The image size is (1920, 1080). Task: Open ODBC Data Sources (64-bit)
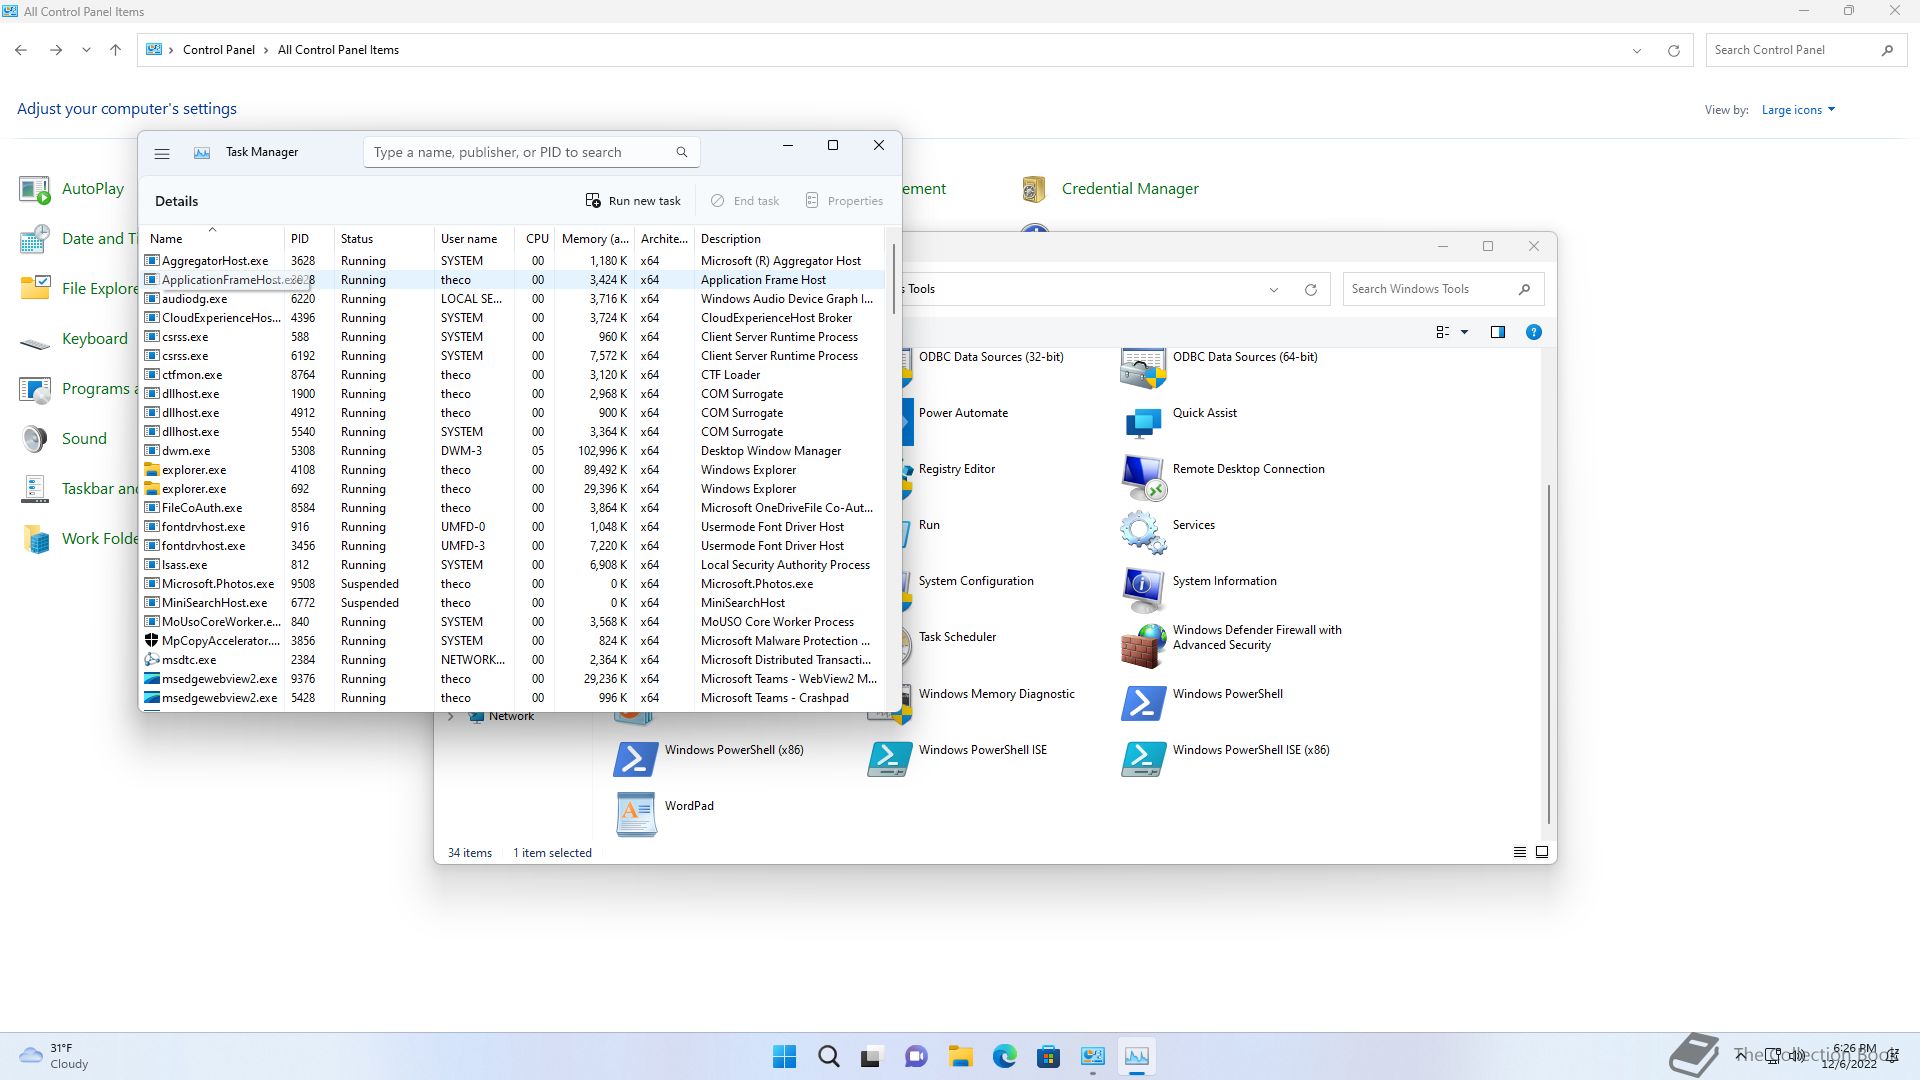(1219, 367)
